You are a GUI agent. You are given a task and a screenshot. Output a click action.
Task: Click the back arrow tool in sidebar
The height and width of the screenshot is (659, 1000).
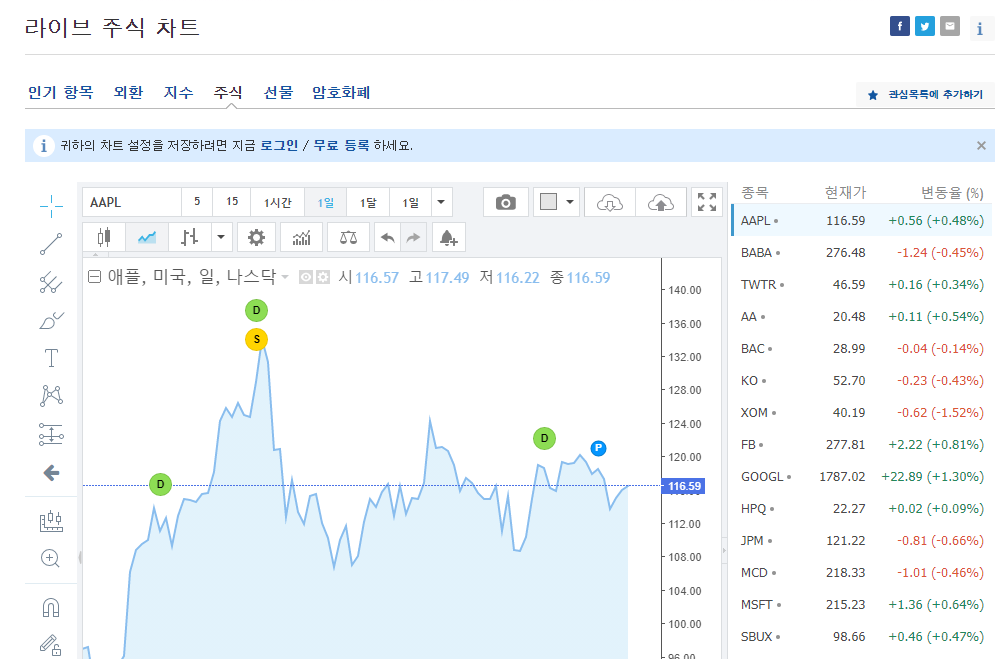point(51,473)
